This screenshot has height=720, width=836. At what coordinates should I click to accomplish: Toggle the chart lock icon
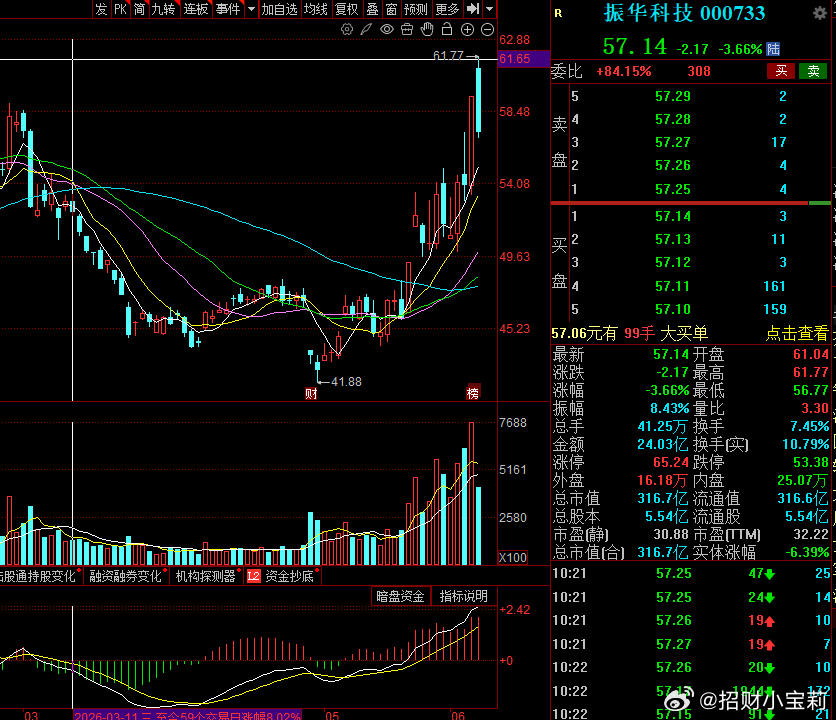click(447, 29)
